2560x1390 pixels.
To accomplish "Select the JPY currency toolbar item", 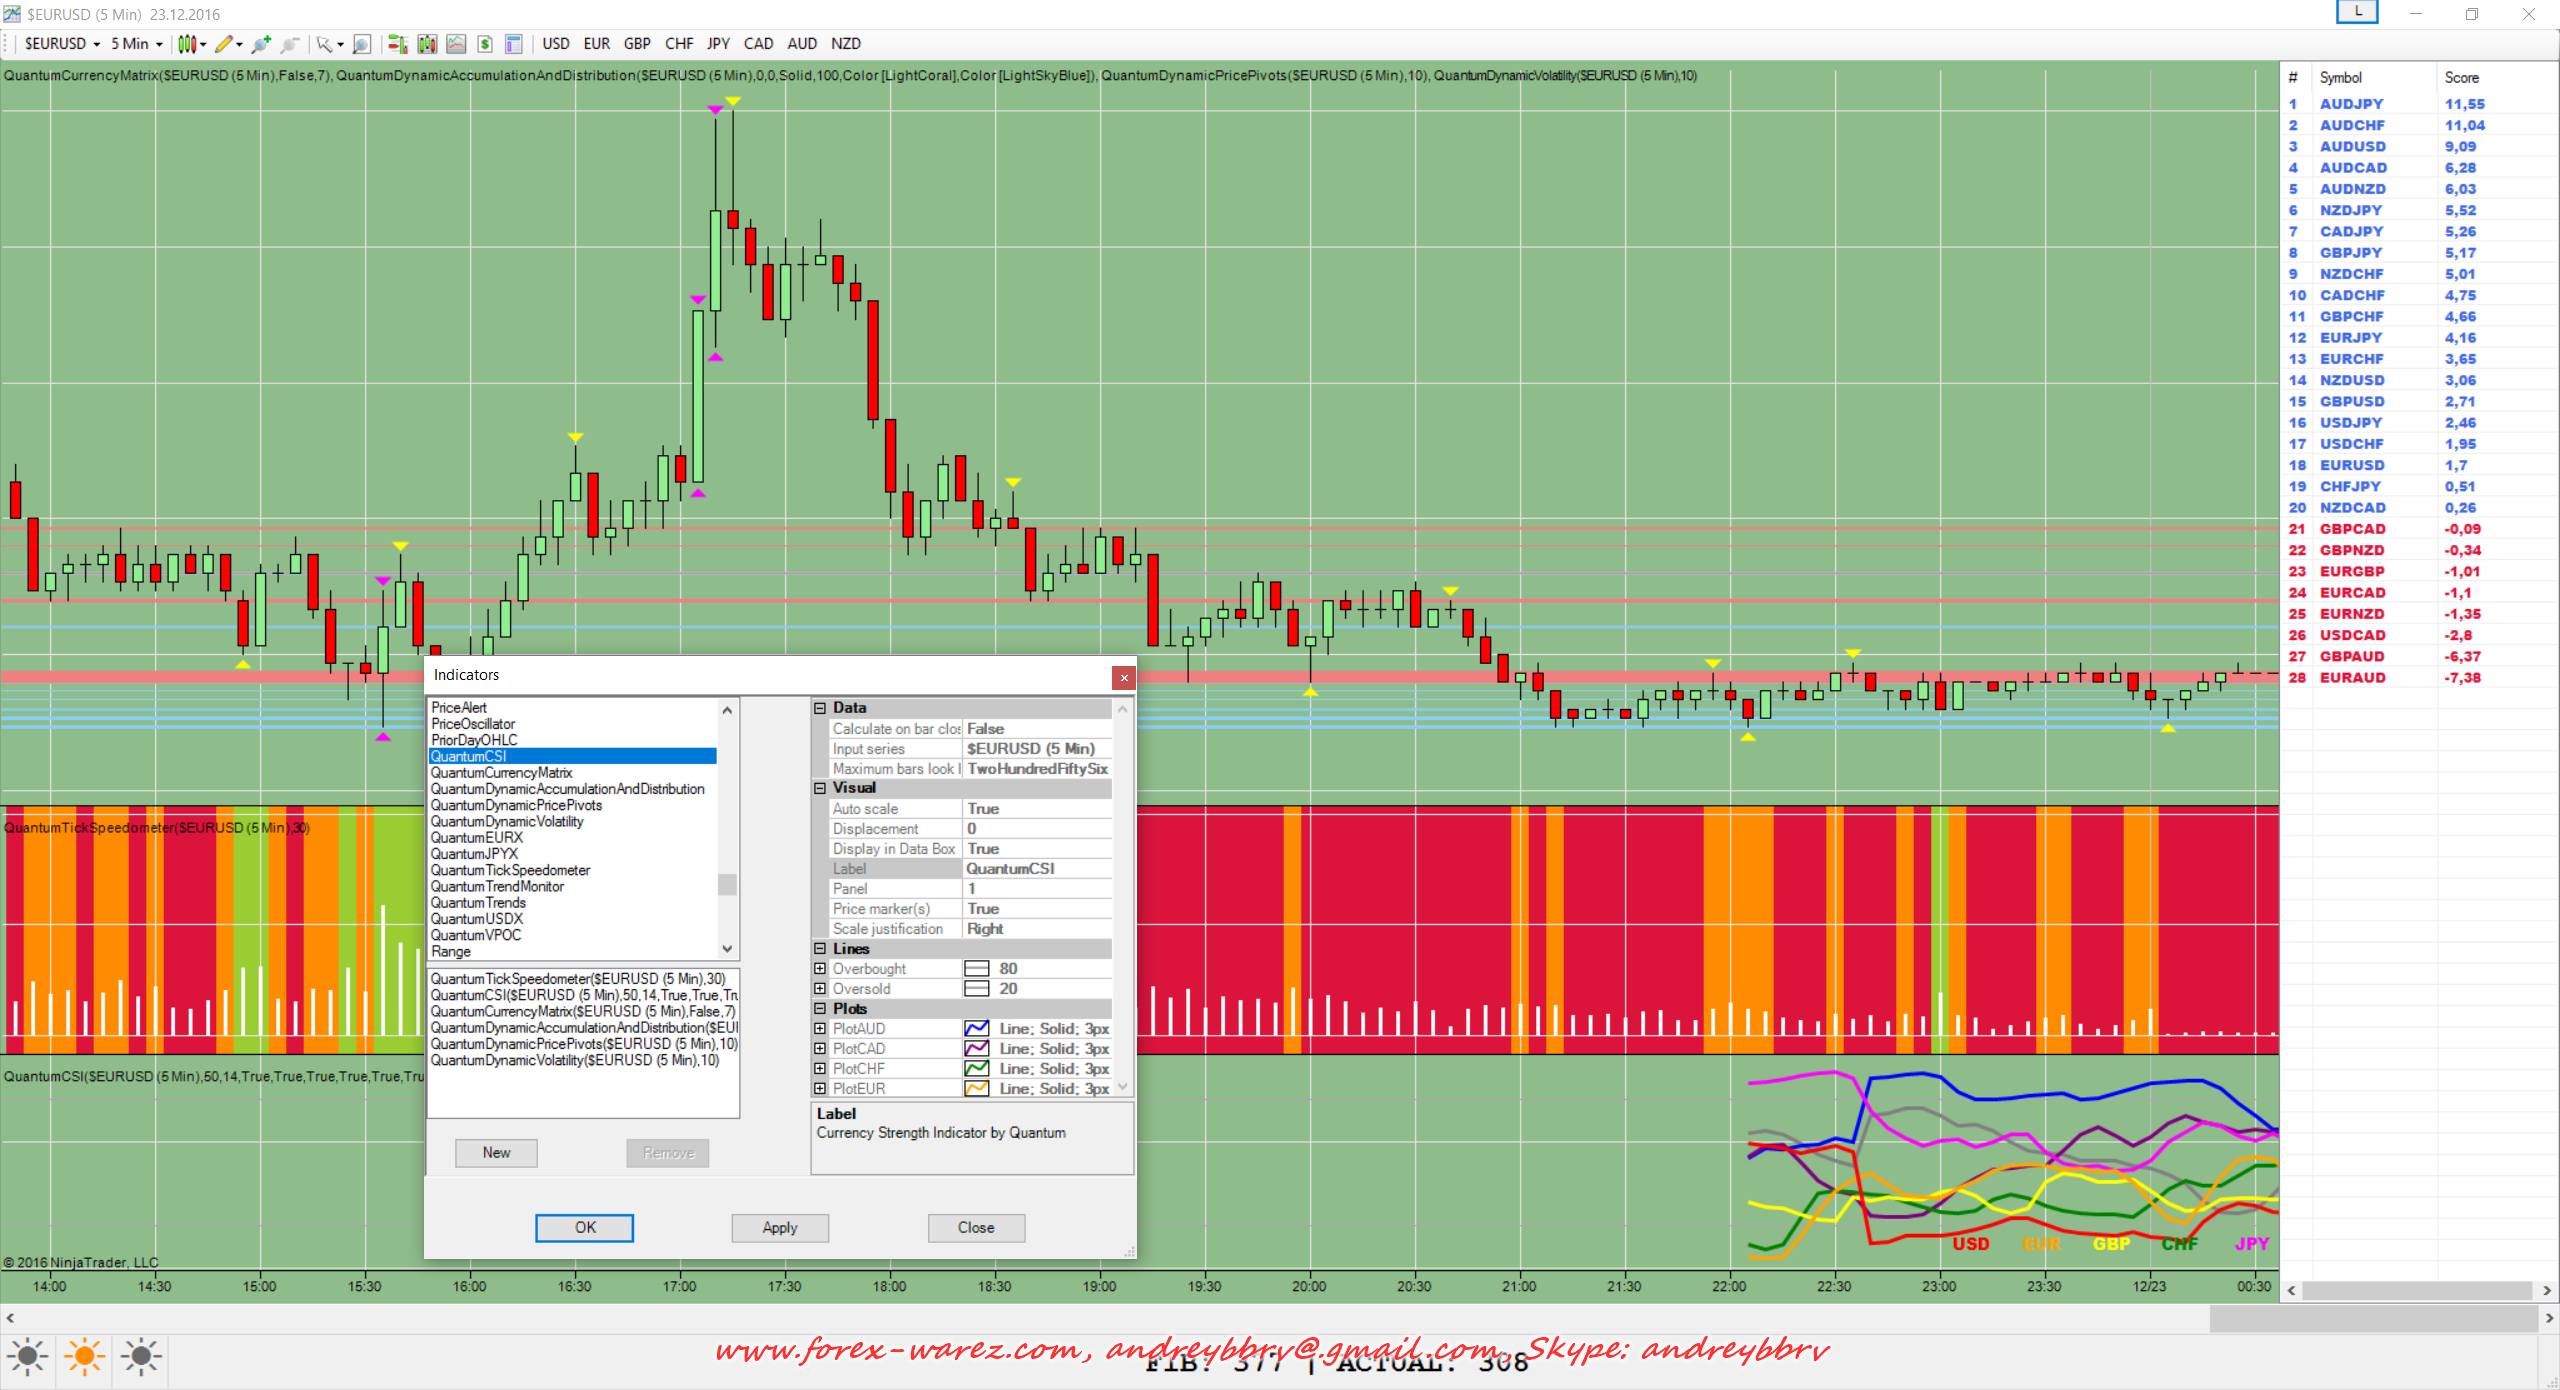I will click(718, 44).
